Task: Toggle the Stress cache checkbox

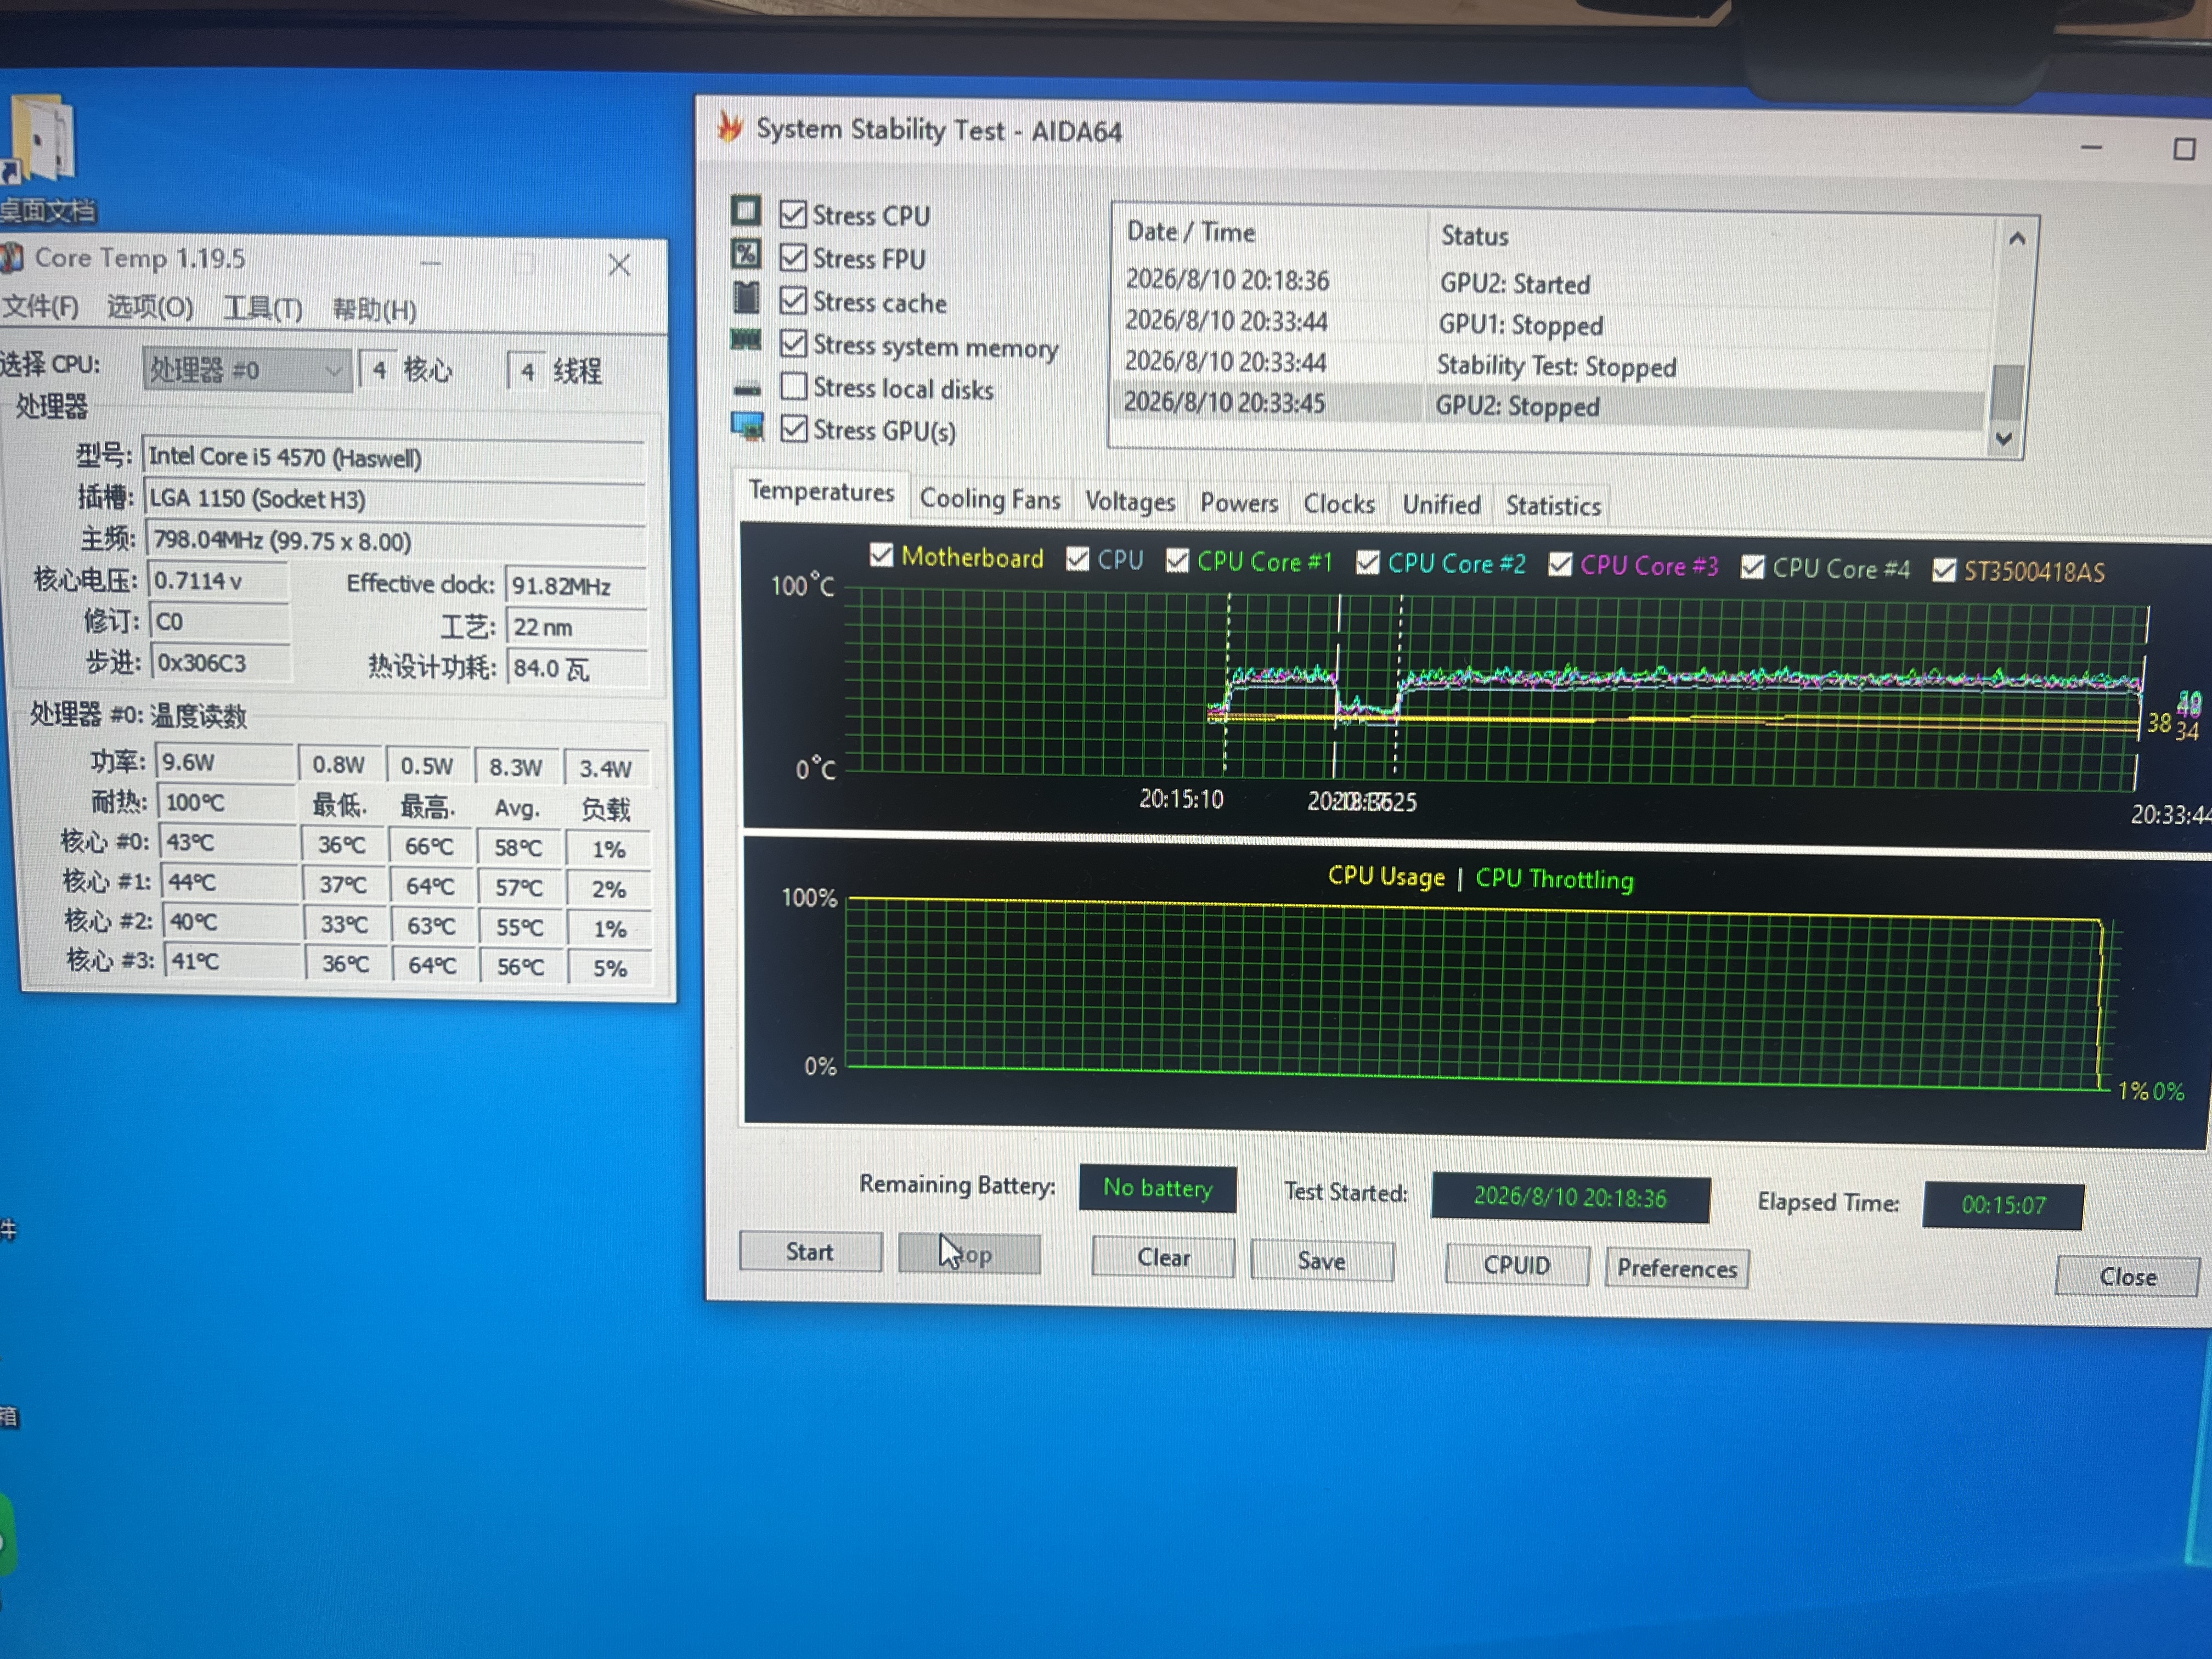Action: tap(793, 300)
